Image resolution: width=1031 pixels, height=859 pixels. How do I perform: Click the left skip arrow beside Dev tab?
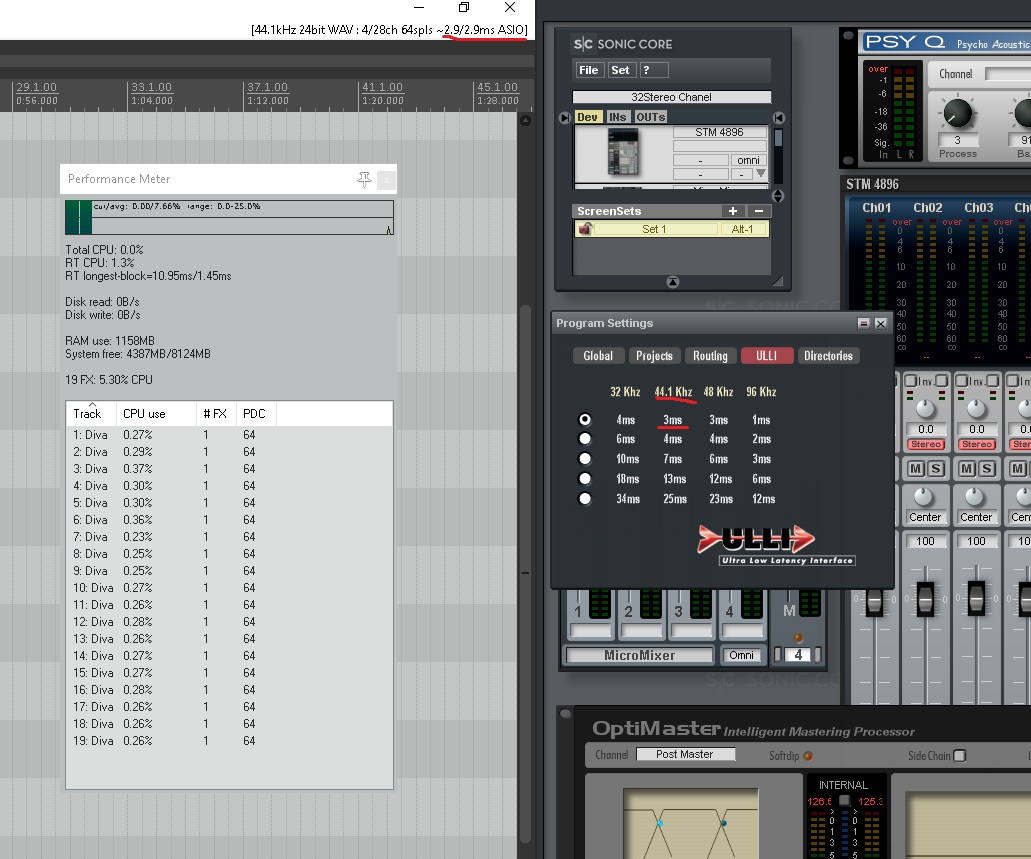point(565,118)
